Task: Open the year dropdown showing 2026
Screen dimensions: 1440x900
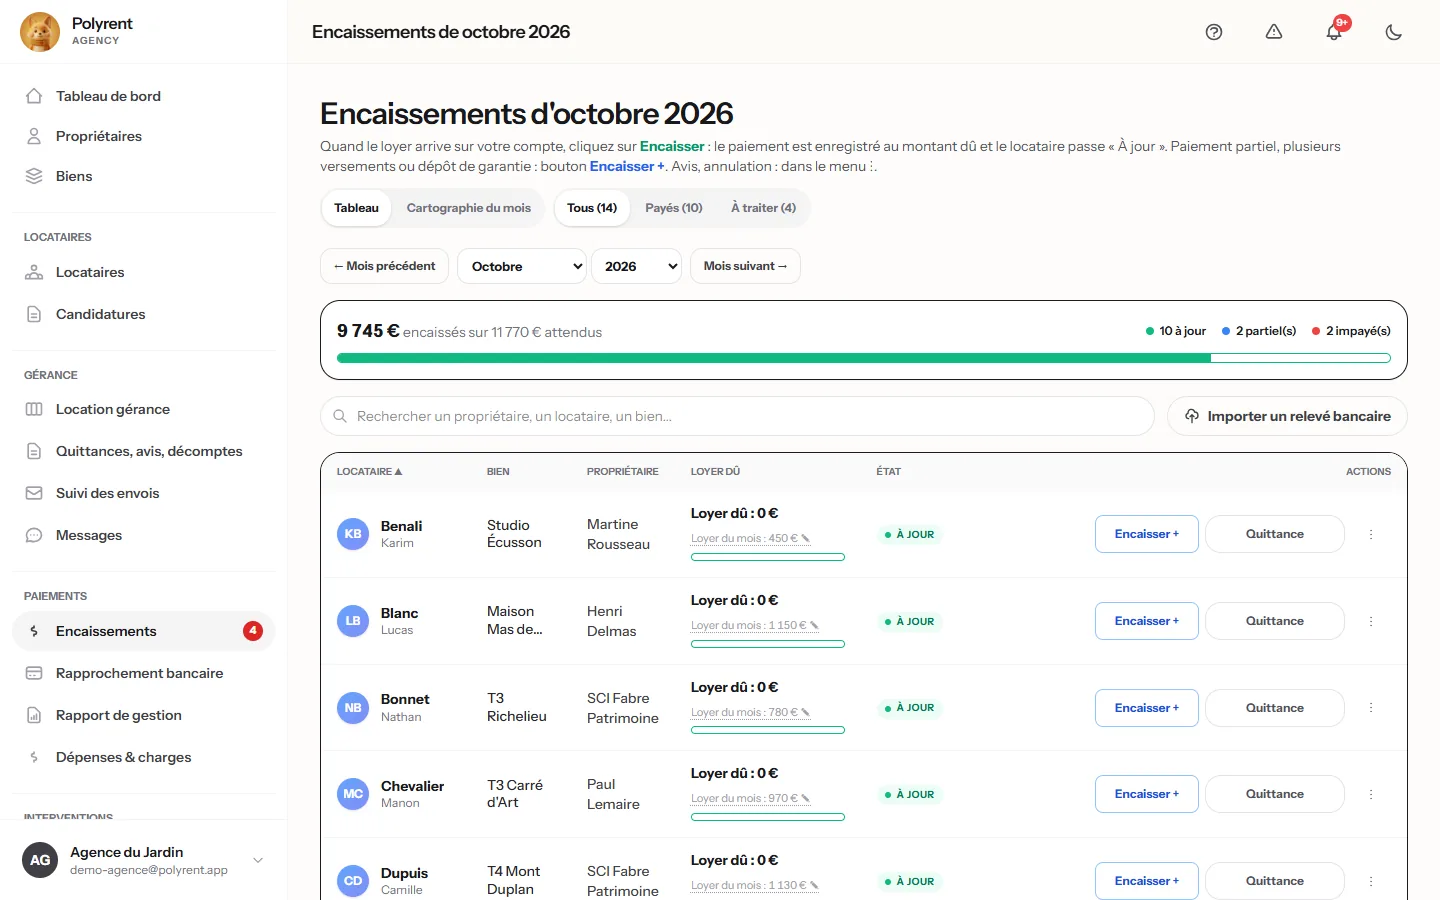Action: [637, 266]
